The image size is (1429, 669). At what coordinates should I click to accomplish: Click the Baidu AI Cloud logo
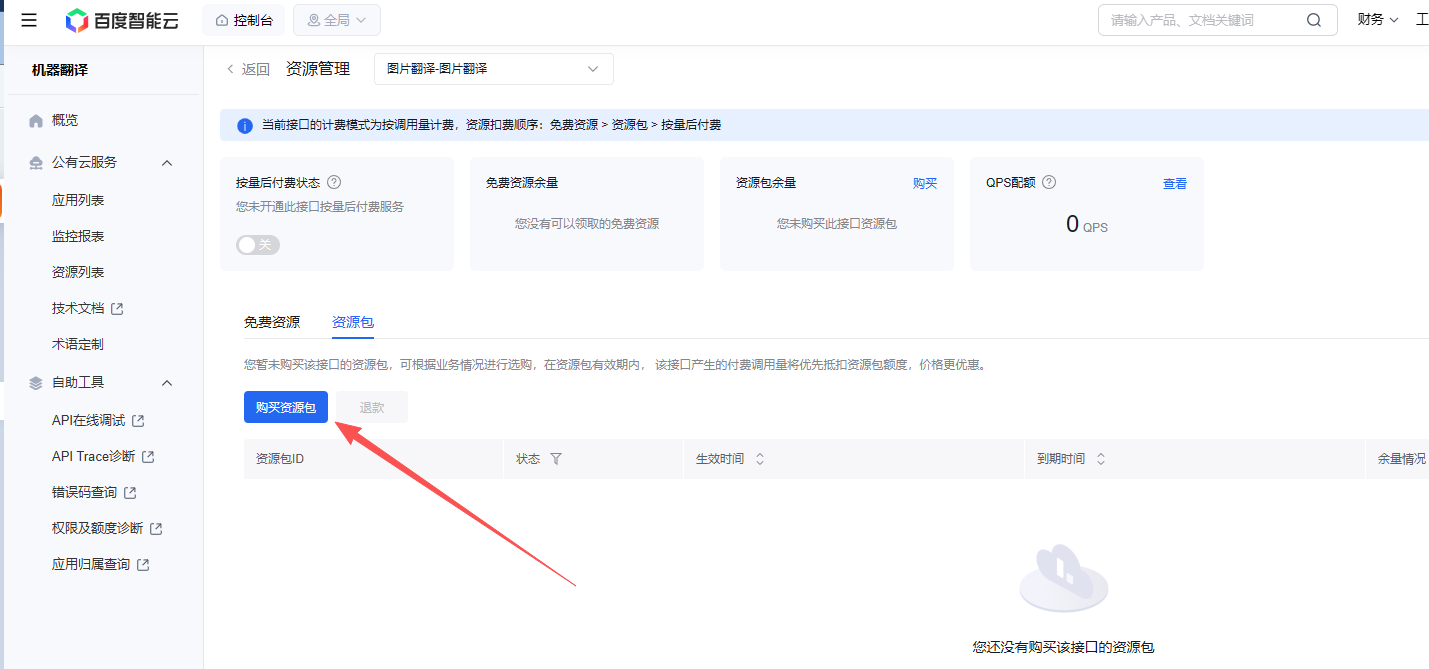point(122,20)
